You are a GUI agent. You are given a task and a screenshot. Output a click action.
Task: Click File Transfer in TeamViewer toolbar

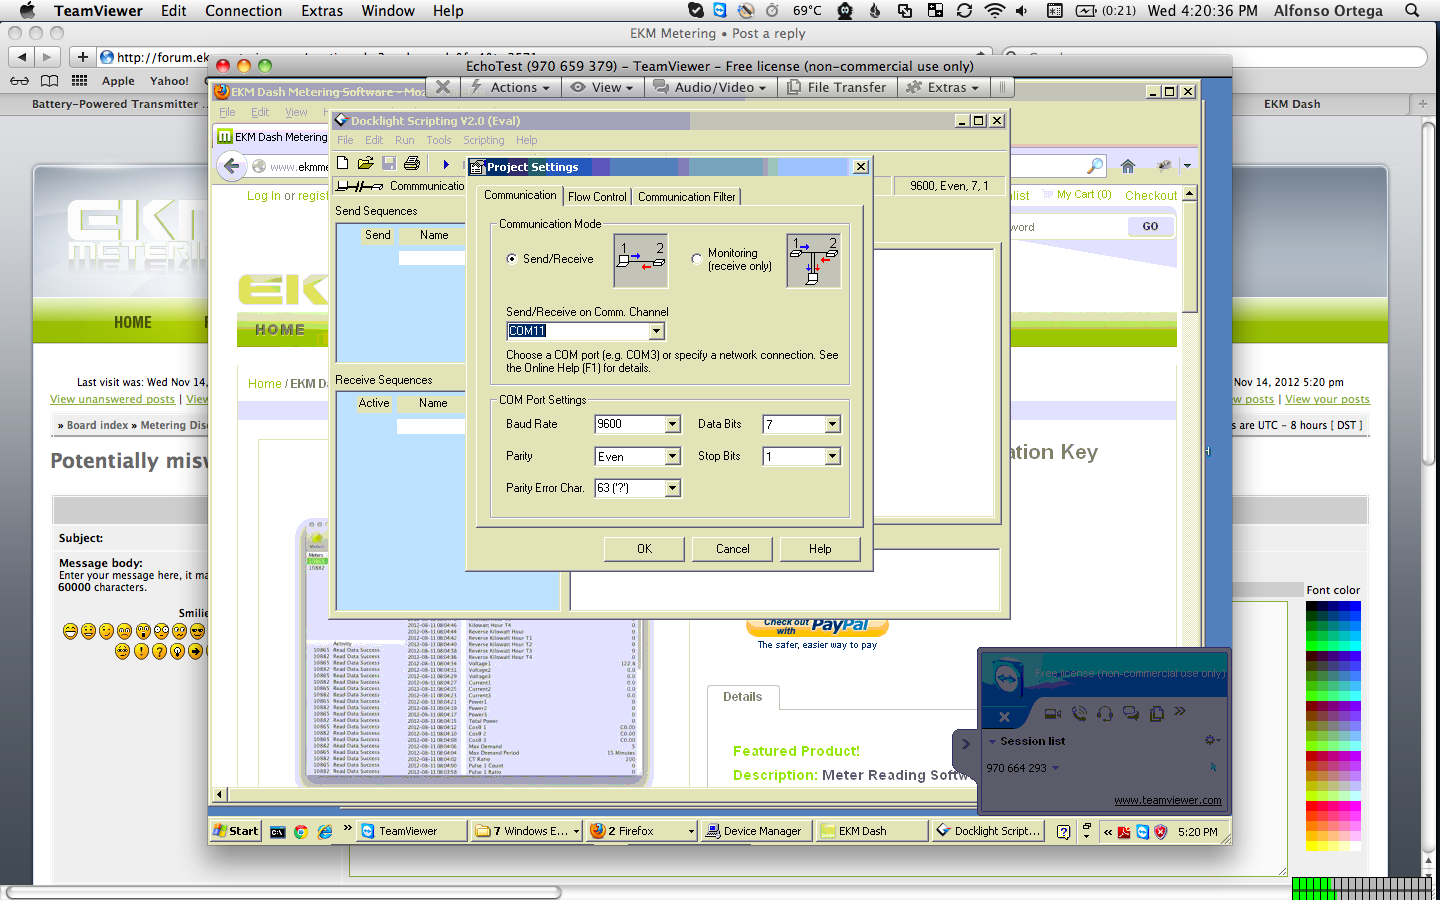[x=837, y=87]
